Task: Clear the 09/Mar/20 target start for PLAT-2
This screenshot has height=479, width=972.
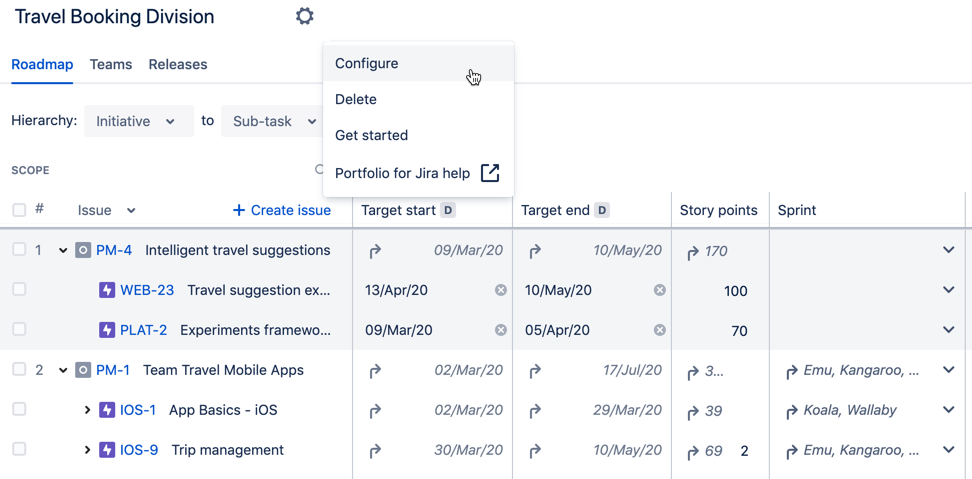Action: click(x=500, y=330)
